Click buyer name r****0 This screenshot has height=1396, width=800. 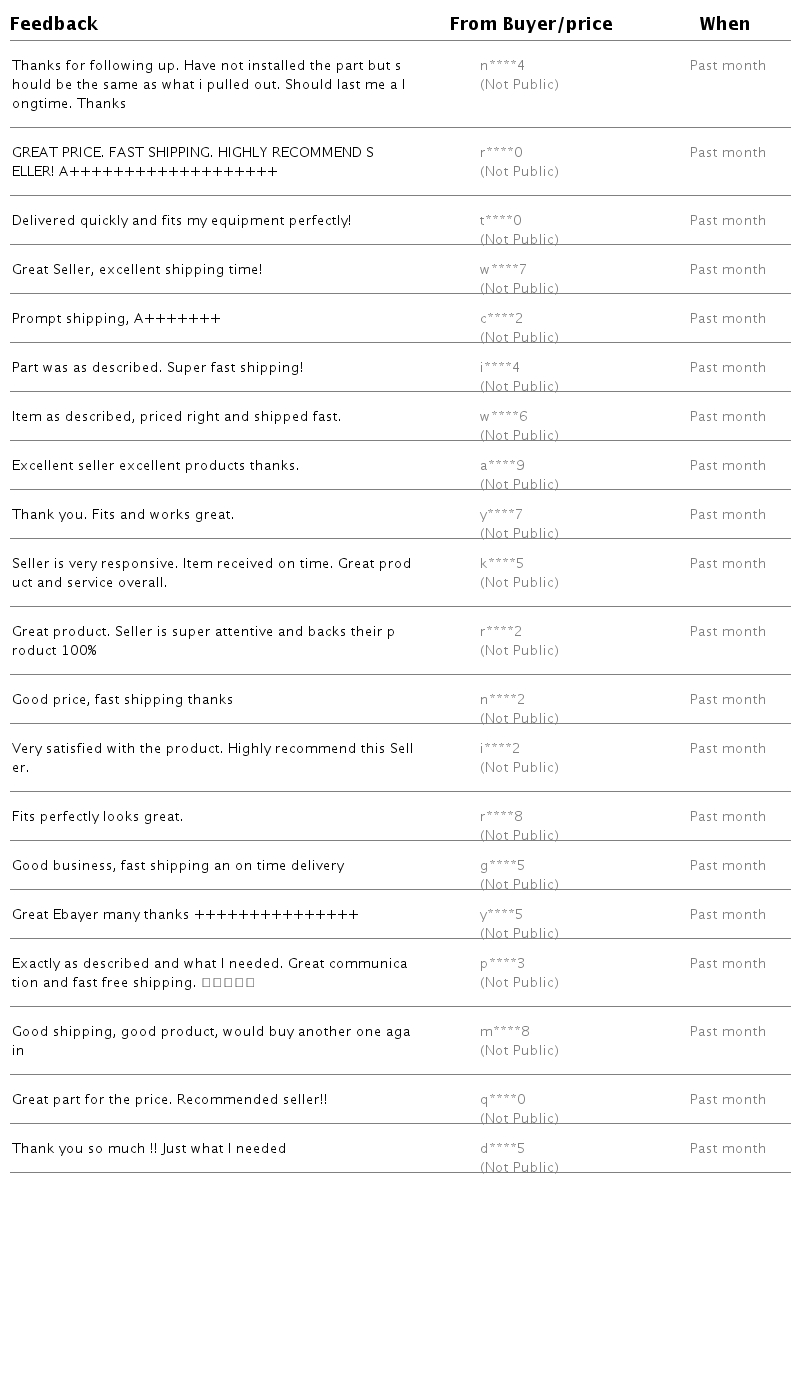[501, 153]
